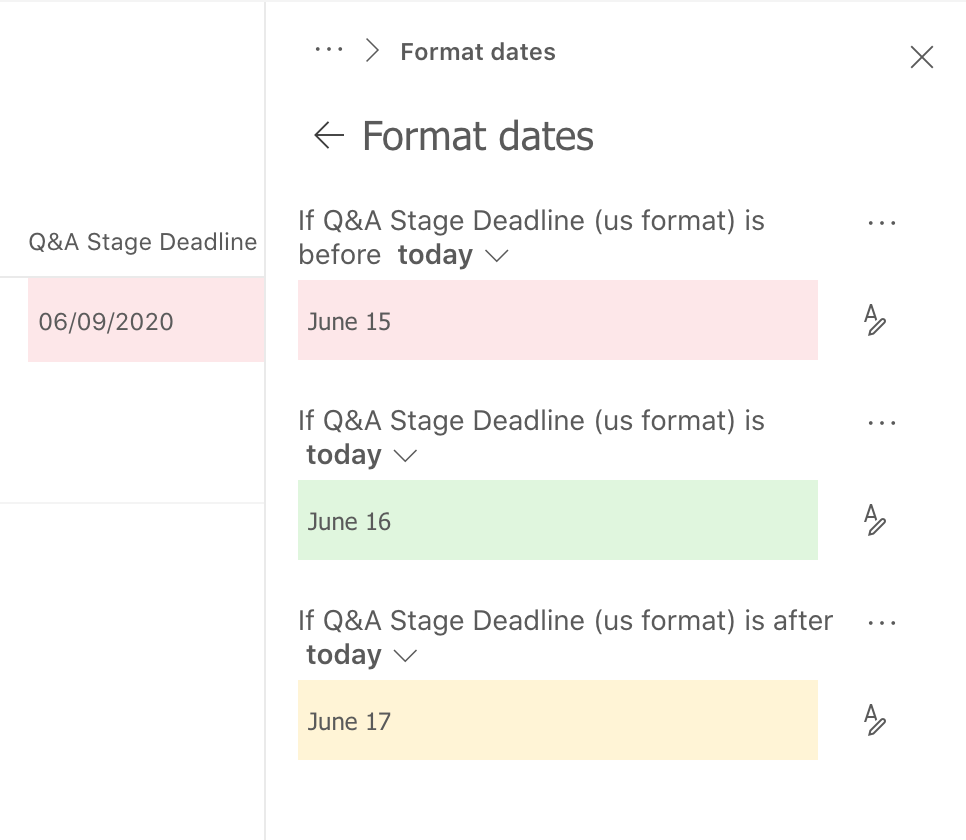
Task: Close the Format dates panel
Action: (922, 58)
